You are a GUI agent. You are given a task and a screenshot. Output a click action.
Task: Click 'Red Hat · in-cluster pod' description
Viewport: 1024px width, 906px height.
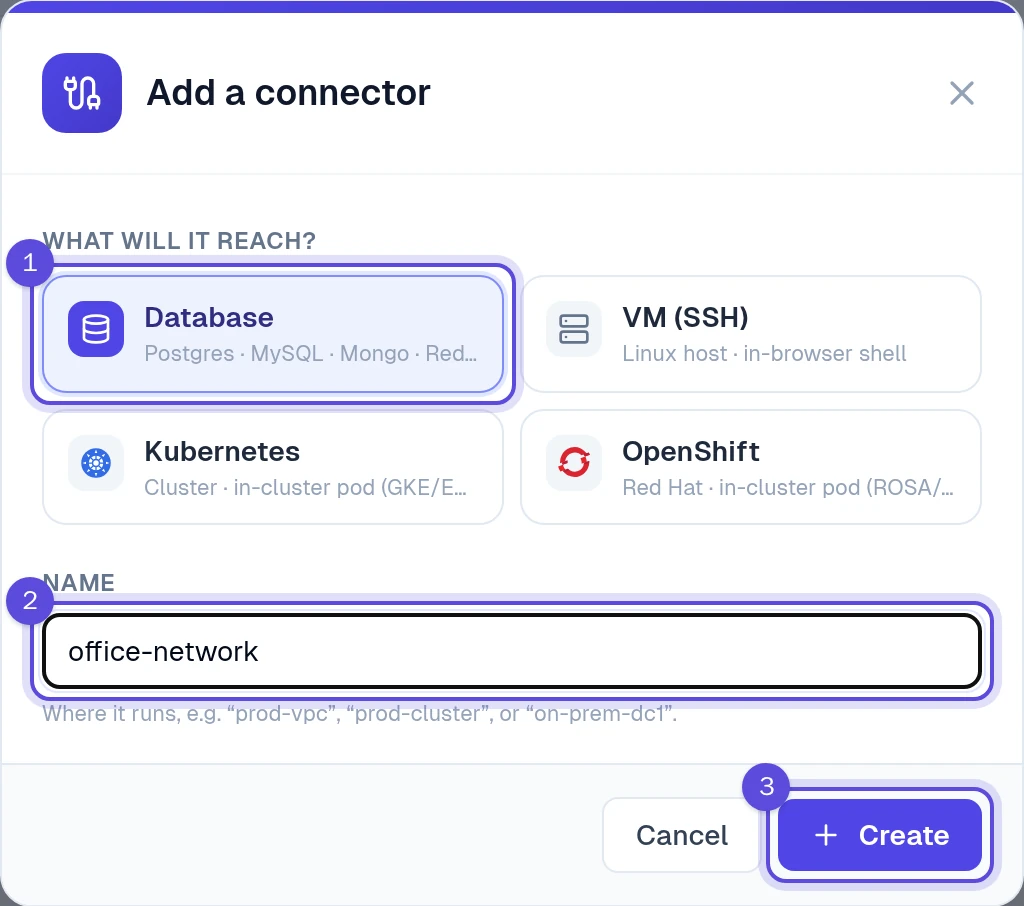click(788, 487)
